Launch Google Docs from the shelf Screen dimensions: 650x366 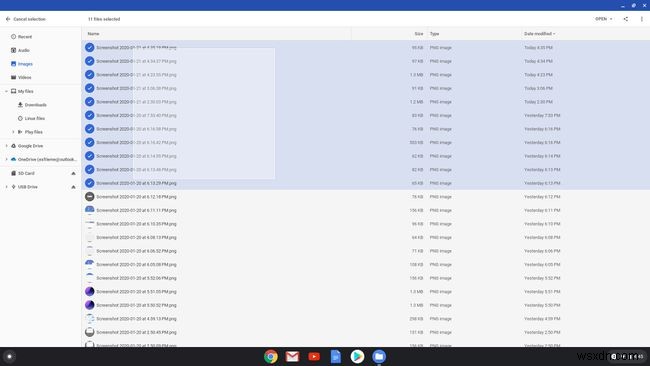tap(335, 356)
